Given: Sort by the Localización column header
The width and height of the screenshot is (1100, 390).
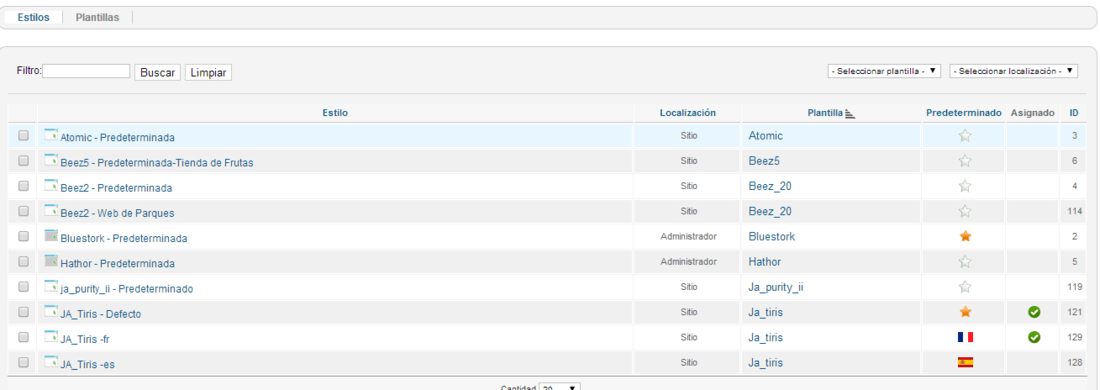Looking at the screenshot, I should tap(688, 112).
